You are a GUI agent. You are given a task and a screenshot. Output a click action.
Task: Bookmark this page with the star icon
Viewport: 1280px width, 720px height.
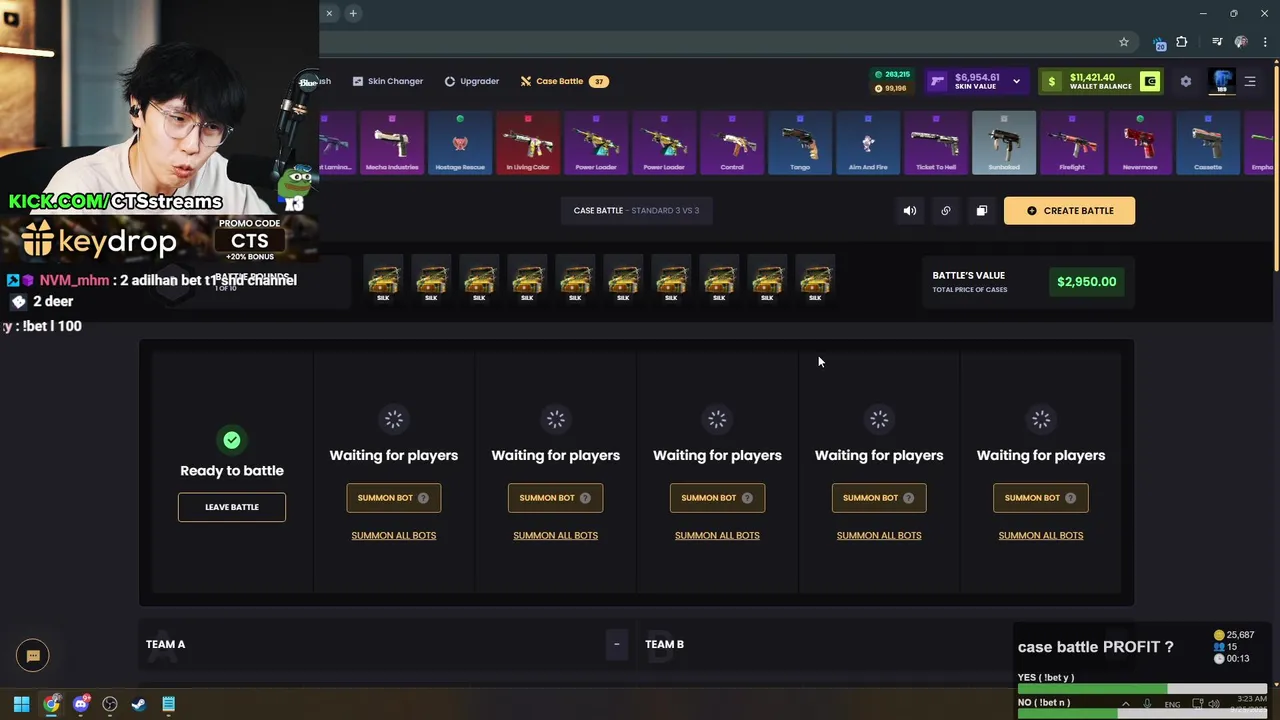tap(1124, 42)
